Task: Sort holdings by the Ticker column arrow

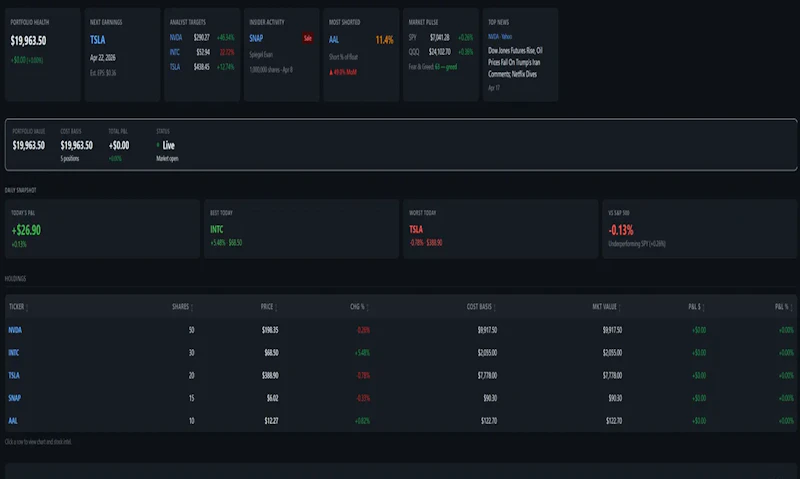Action: click(x=27, y=307)
